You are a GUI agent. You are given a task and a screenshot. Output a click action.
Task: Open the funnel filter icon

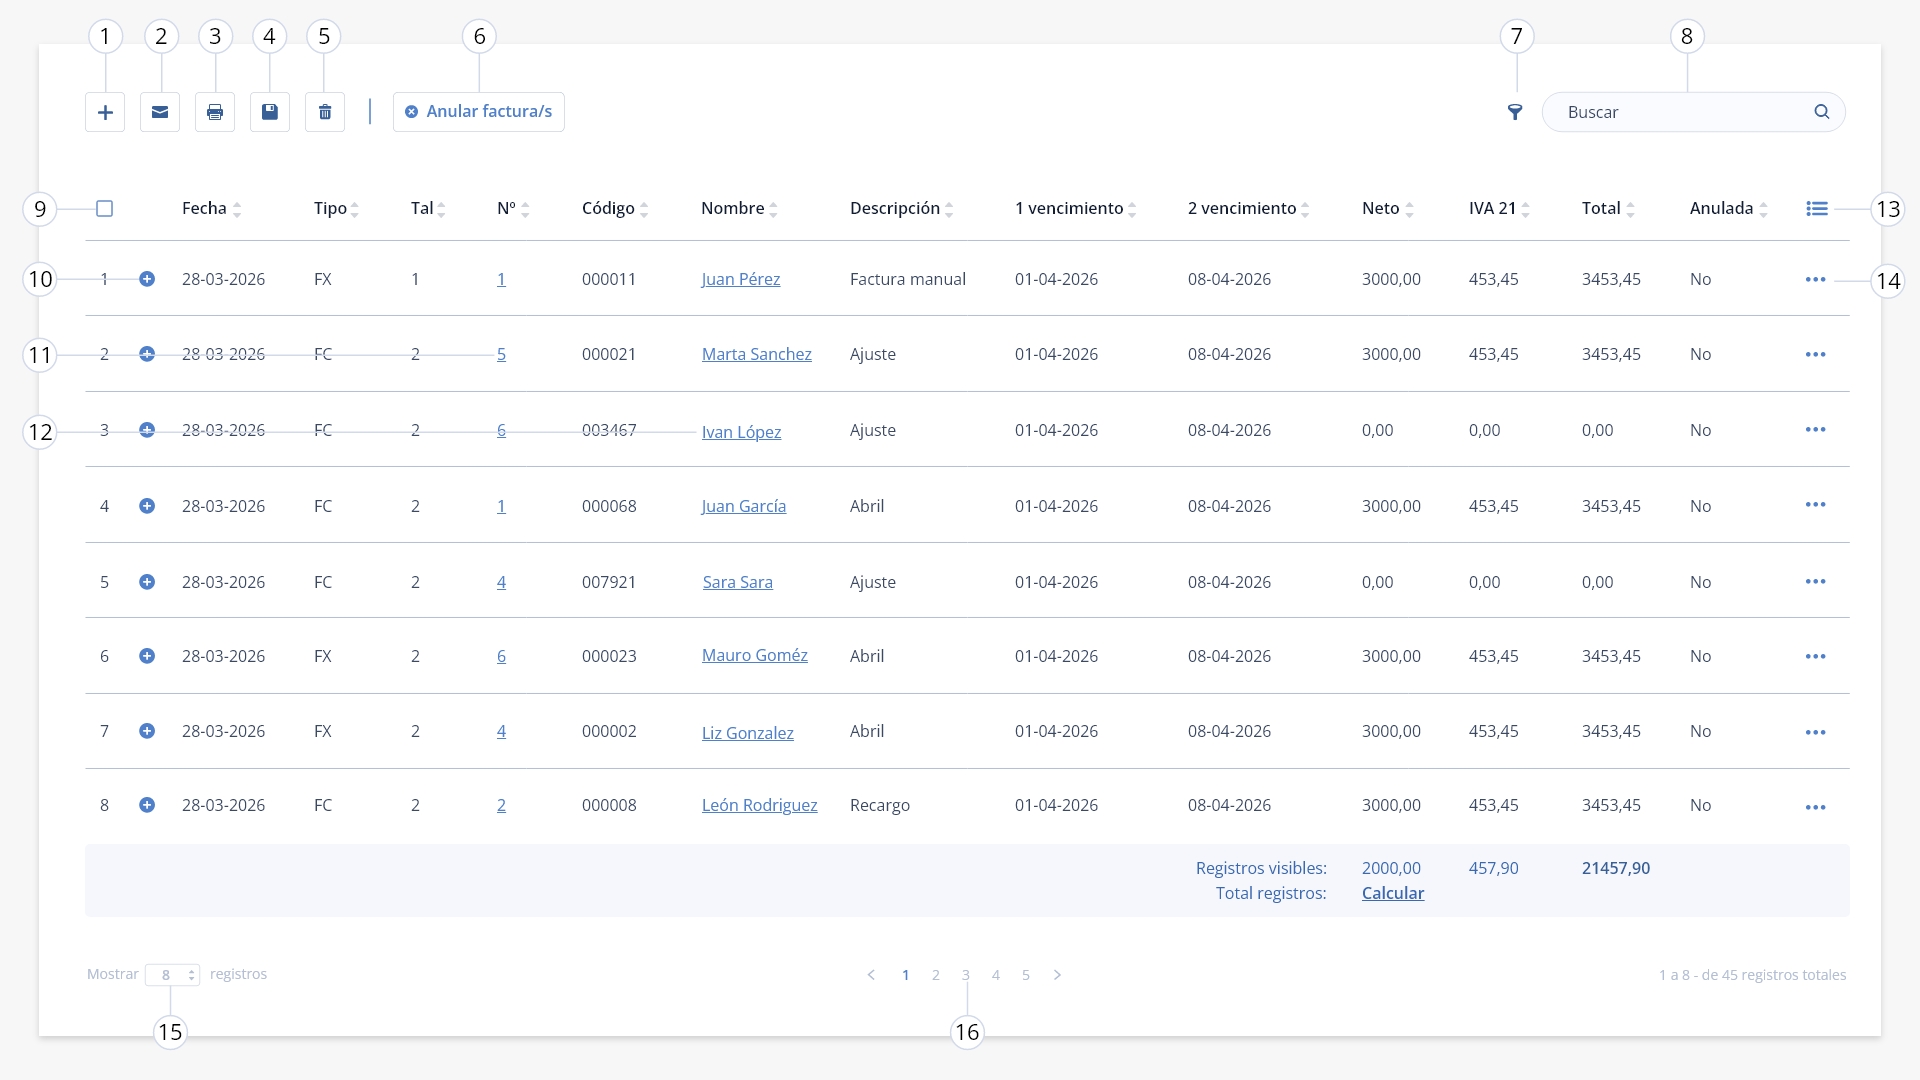click(1515, 112)
